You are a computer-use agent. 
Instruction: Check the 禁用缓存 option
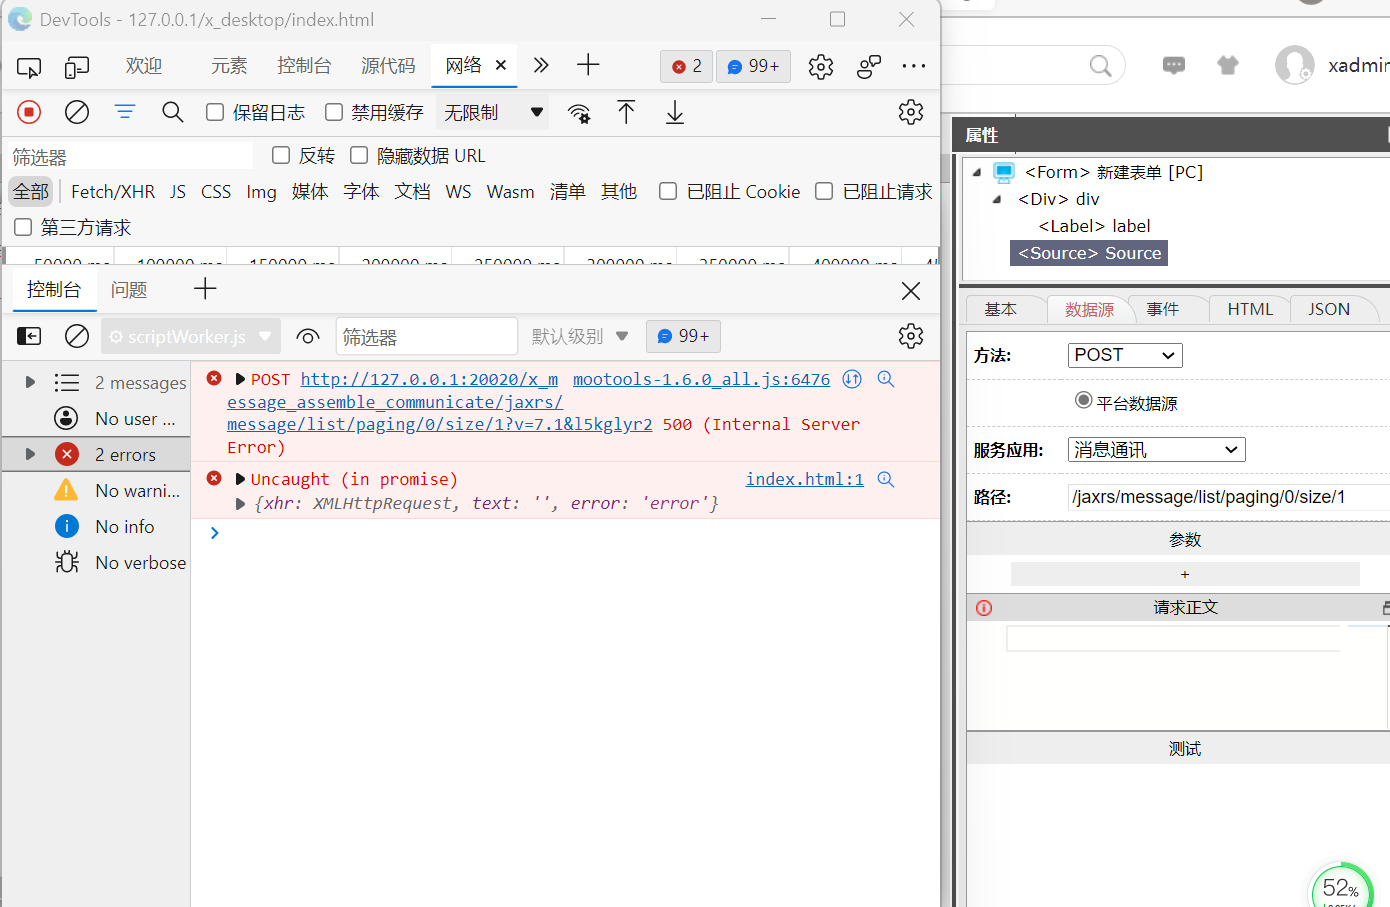334,112
